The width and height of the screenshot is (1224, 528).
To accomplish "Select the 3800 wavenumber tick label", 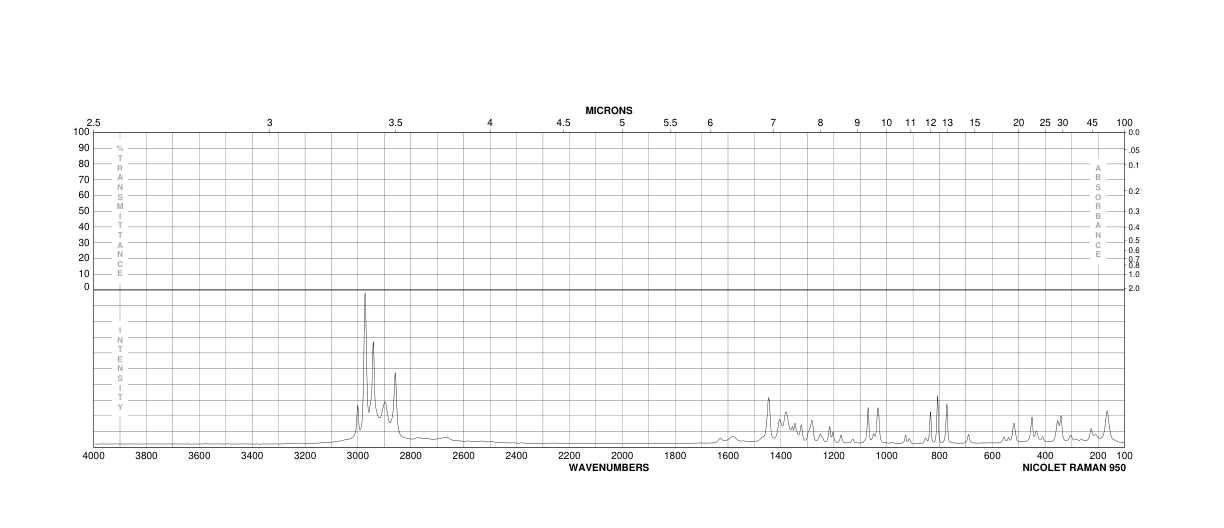I will tap(146, 456).
